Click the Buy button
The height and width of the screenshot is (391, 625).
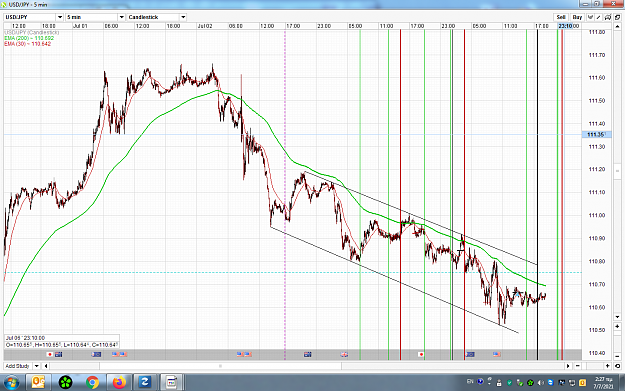click(577, 17)
